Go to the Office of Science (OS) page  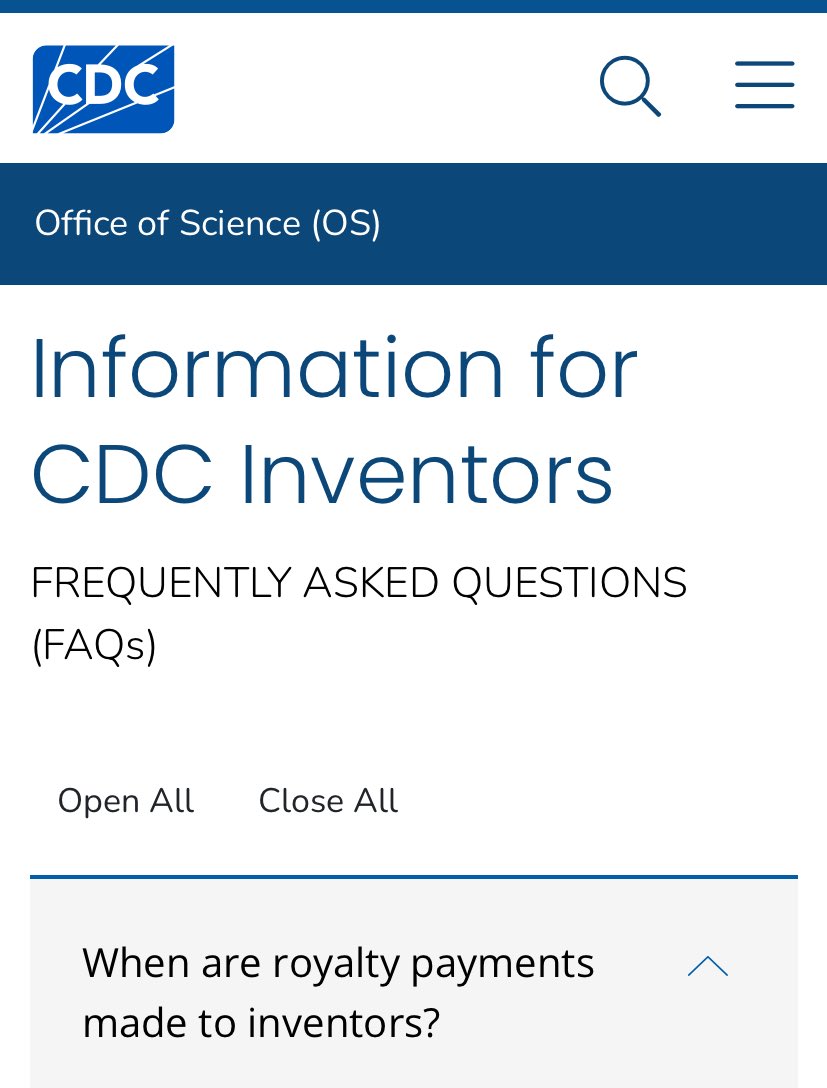[208, 223]
